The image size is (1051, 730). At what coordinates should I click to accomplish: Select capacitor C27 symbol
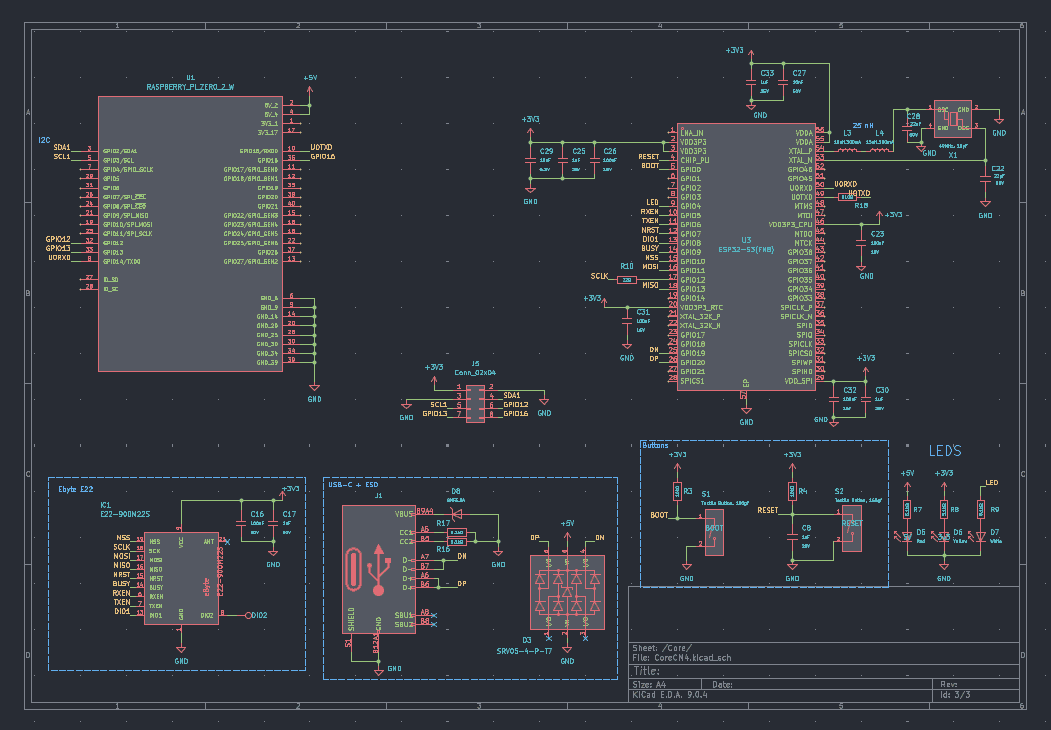pyautogui.click(x=783, y=82)
